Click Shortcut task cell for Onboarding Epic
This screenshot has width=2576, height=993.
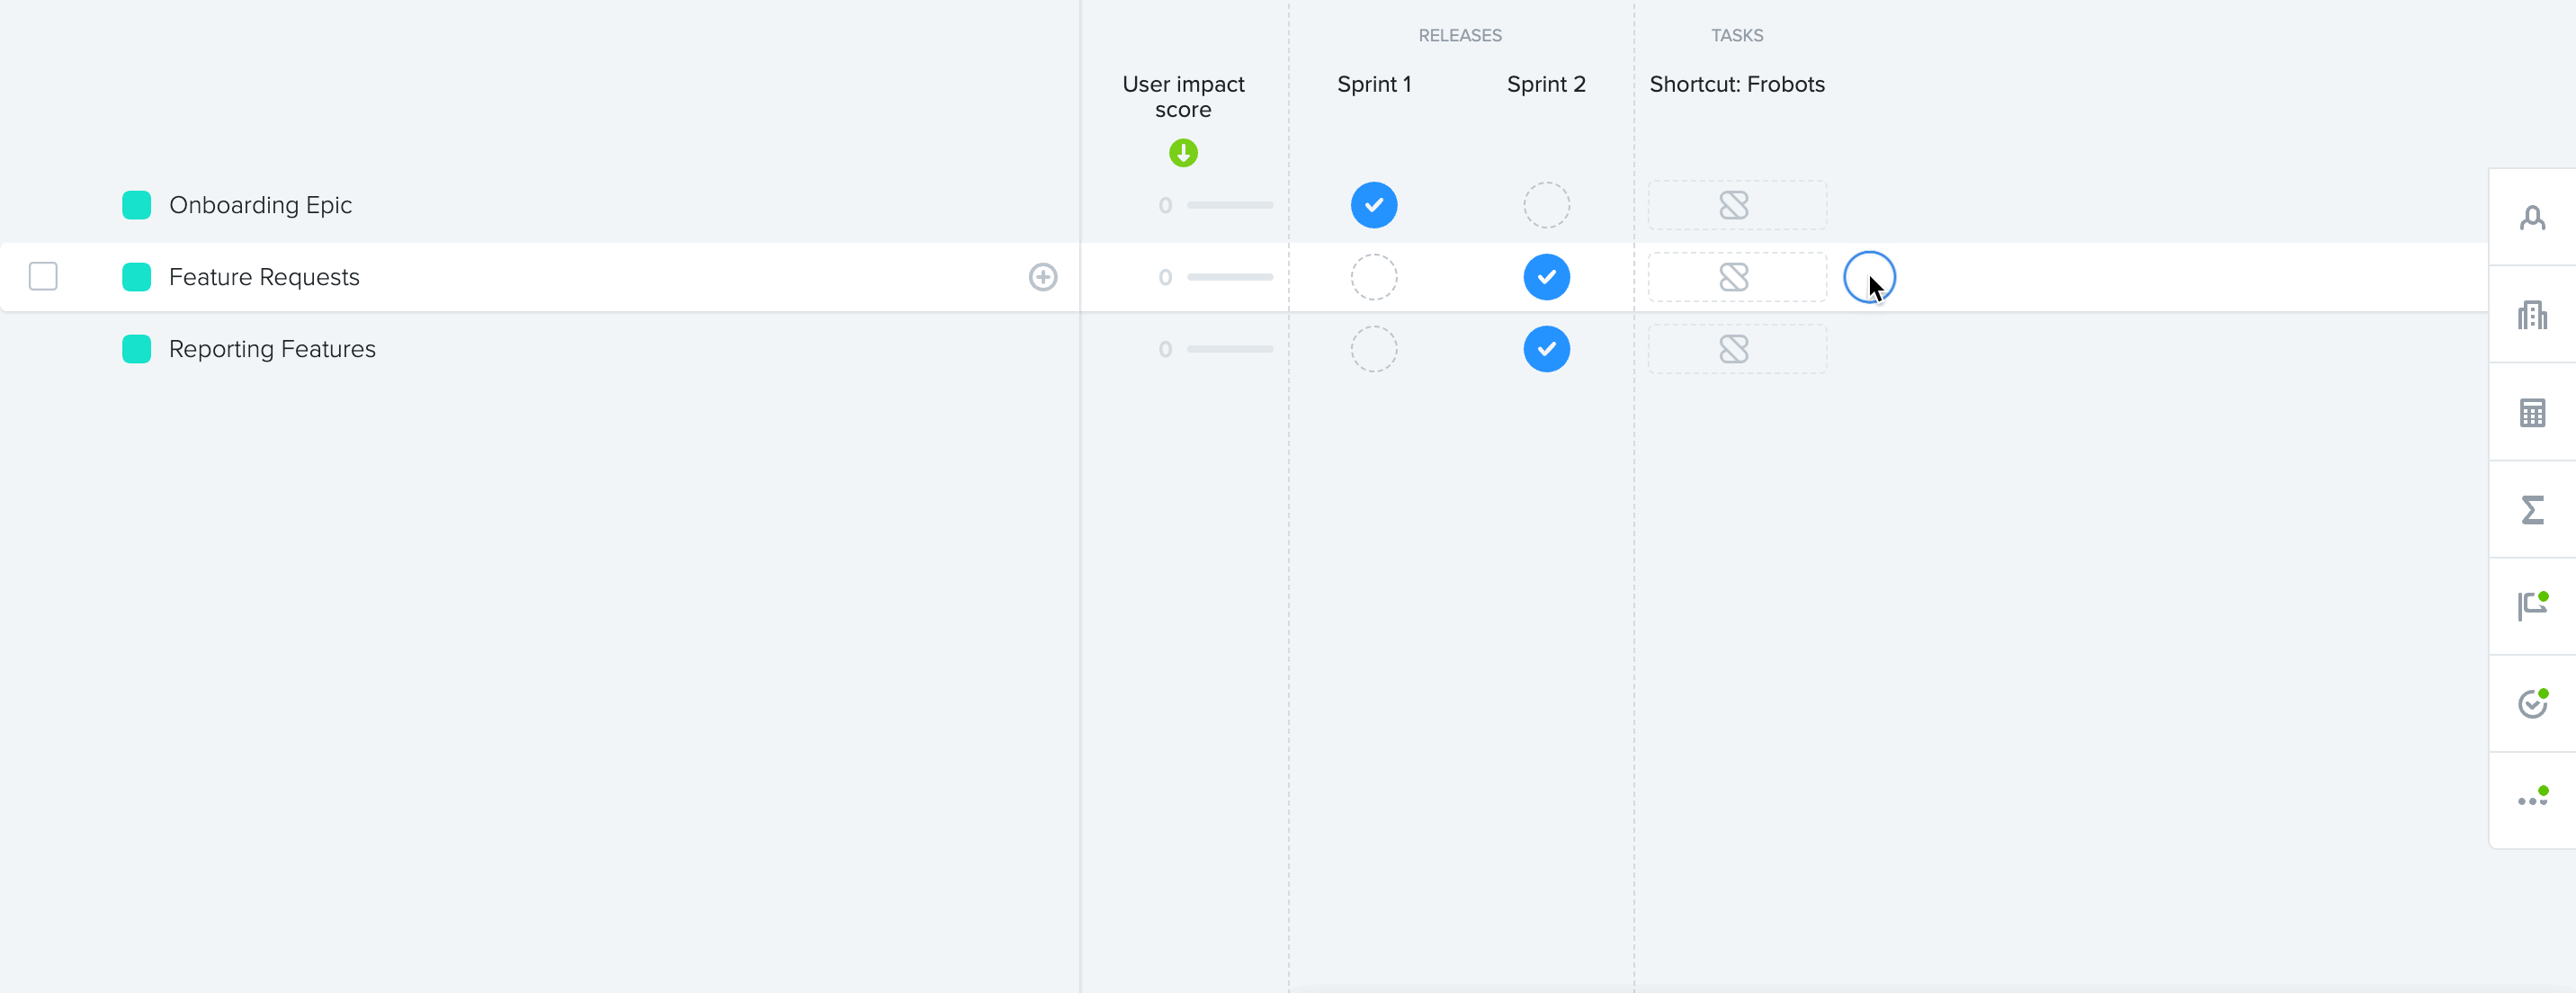coord(1737,205)
